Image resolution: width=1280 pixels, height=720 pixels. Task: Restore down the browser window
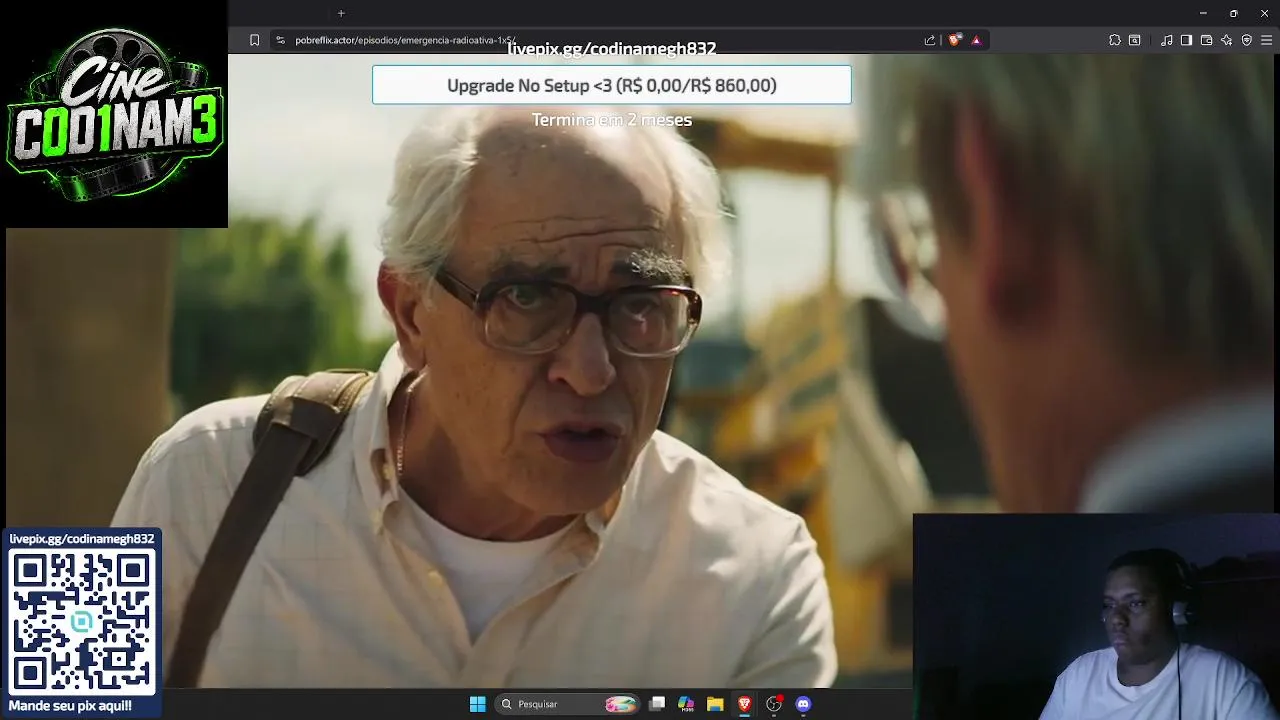point(1234,13)
